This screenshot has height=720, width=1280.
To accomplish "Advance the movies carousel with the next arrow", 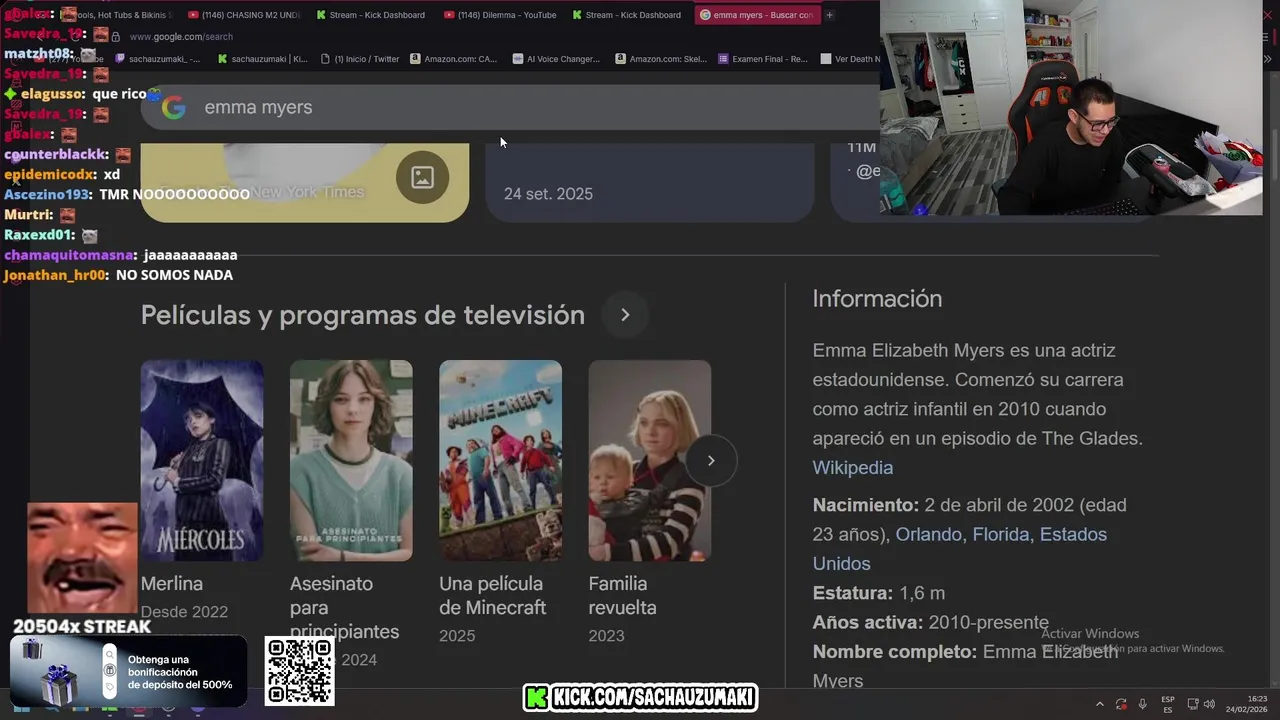I will [711, 461].
